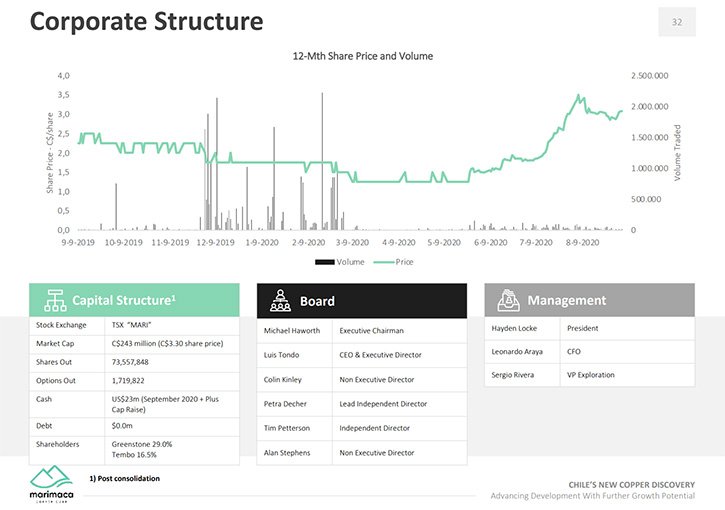Click the Shareholders row label

click(x=57, y=444)
